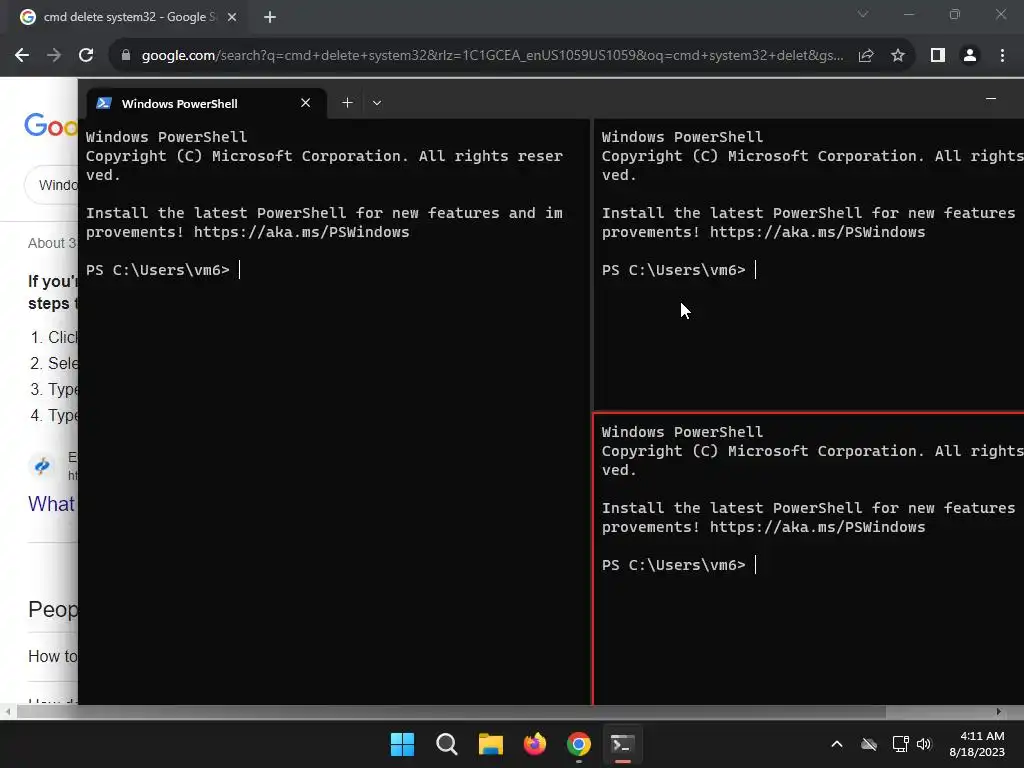Image resolution: width=1024 pixels, height=768 pixels.
Task: Reload the Google search page
Action: tap(86, 56)
